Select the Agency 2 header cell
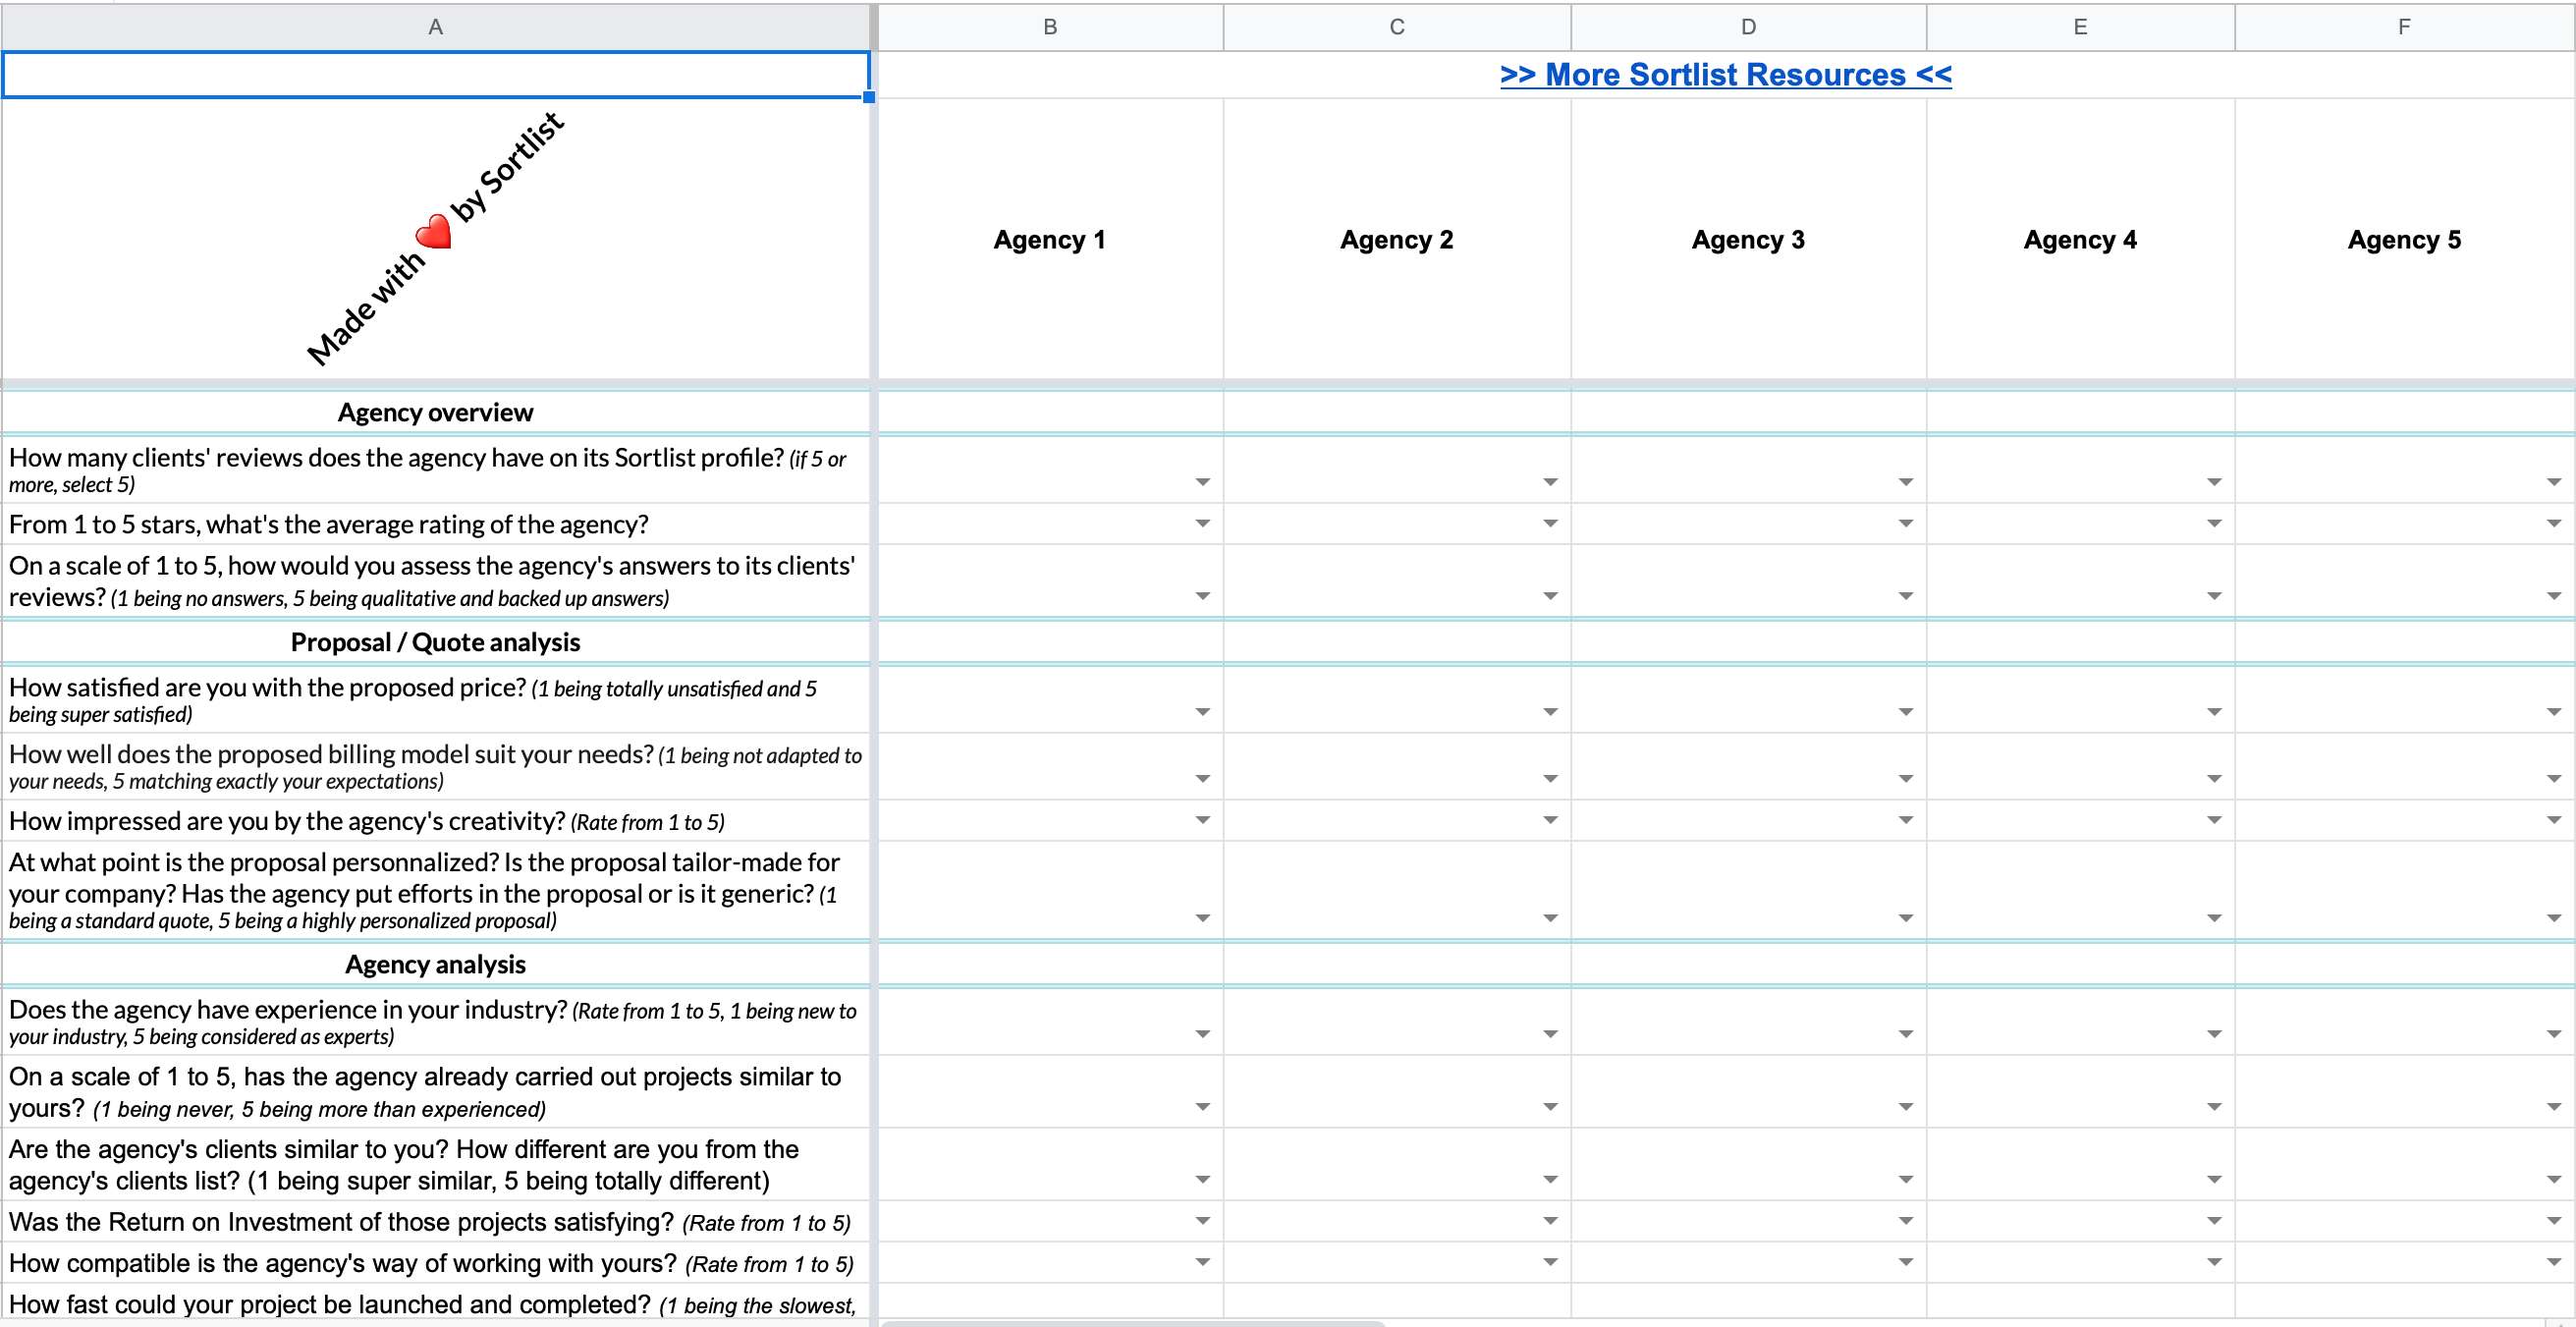The image size is (2576, 1327). [x=1397, y=239]
